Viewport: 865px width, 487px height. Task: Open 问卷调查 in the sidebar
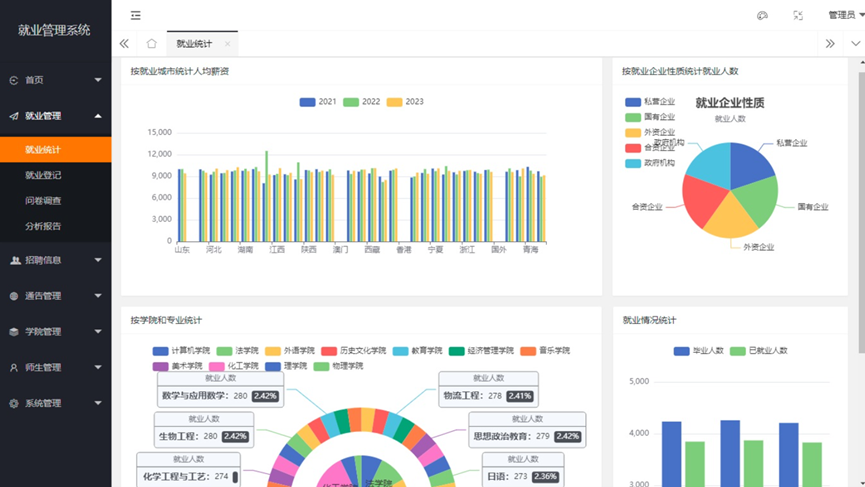[43, 201]
